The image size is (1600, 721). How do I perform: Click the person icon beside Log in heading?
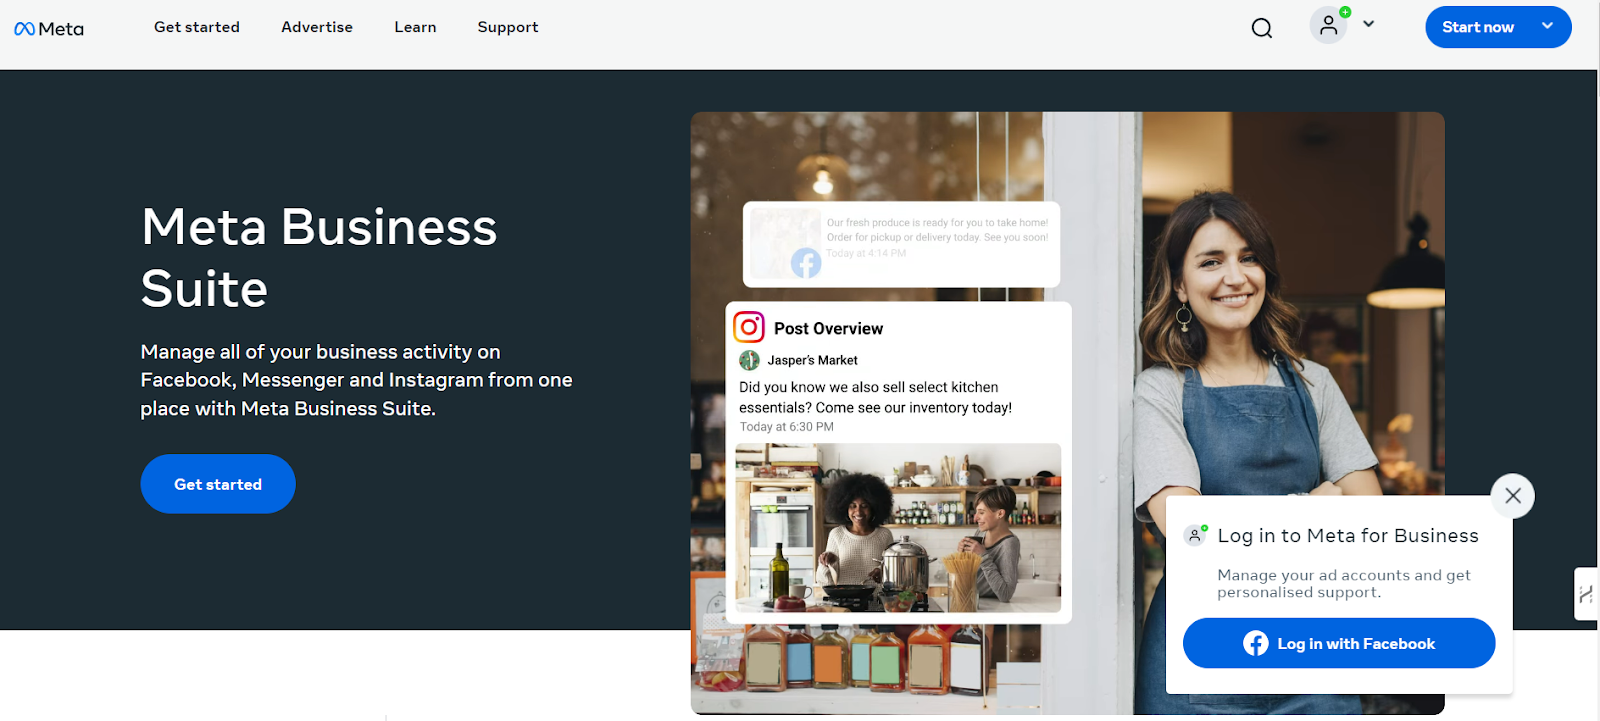1195,535
